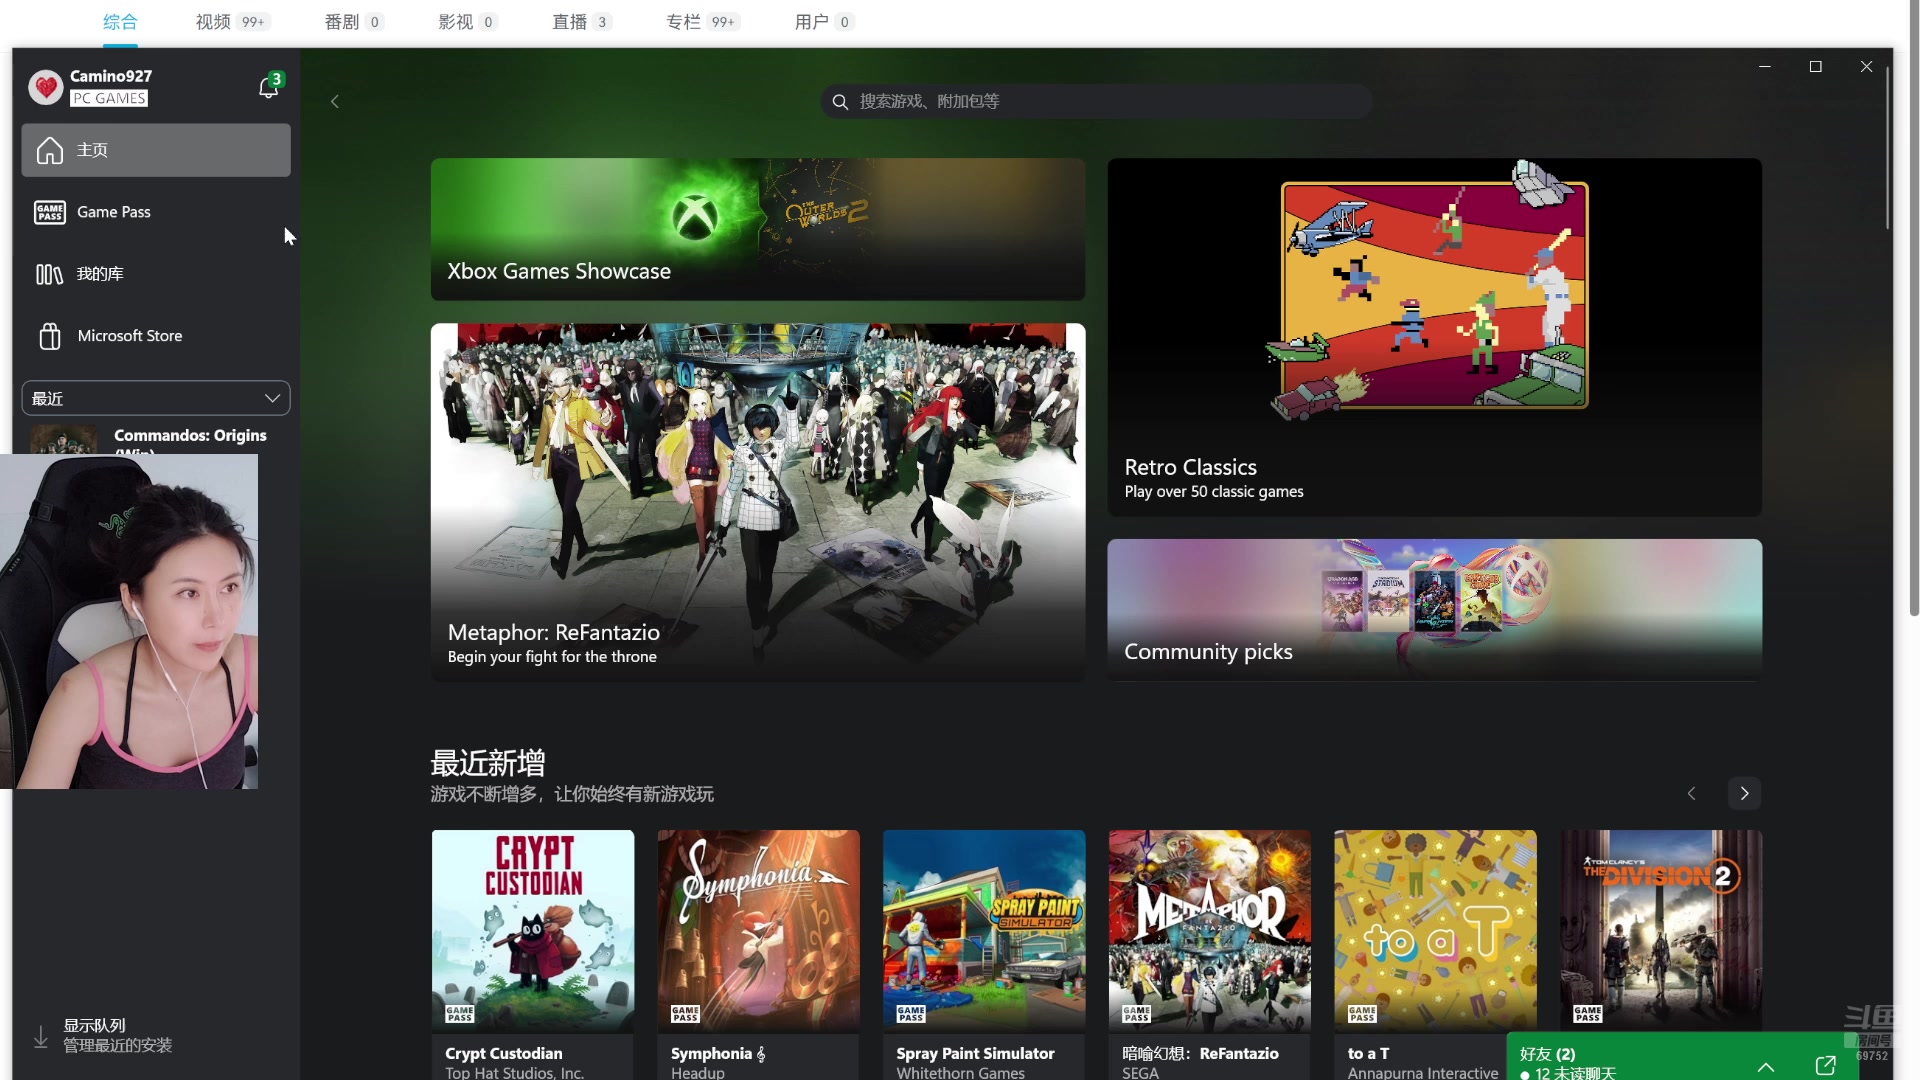Switch to the 用户 tab
This screenshot has height=1080, width=1920.
[824, 22]
